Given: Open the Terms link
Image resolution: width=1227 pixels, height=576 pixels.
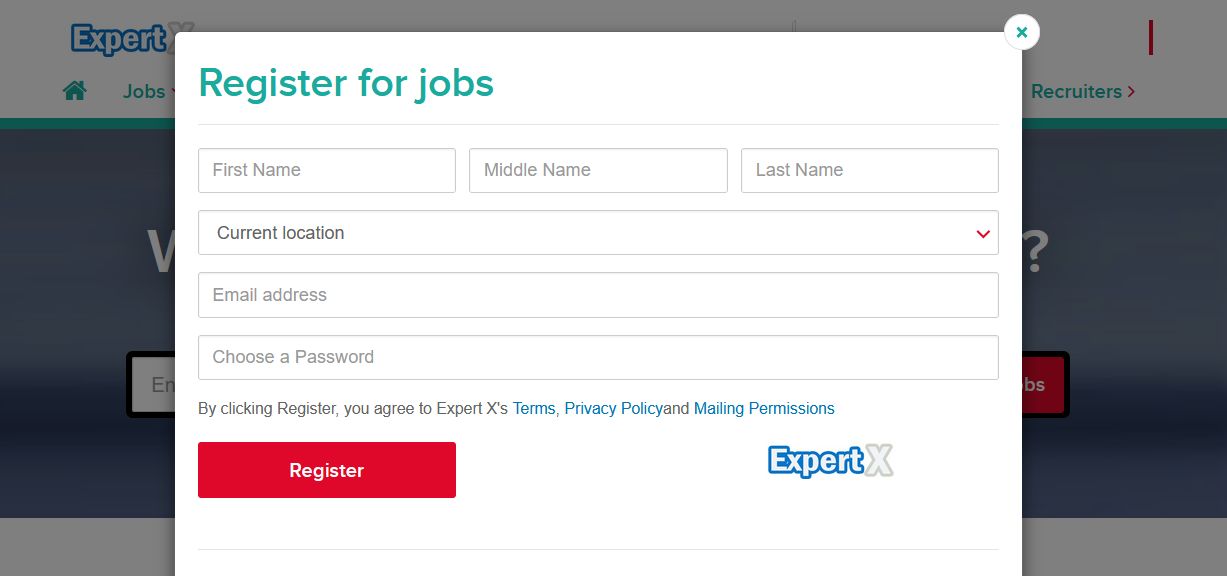Looking at the screenshot, I should click(x=534, y=408).
